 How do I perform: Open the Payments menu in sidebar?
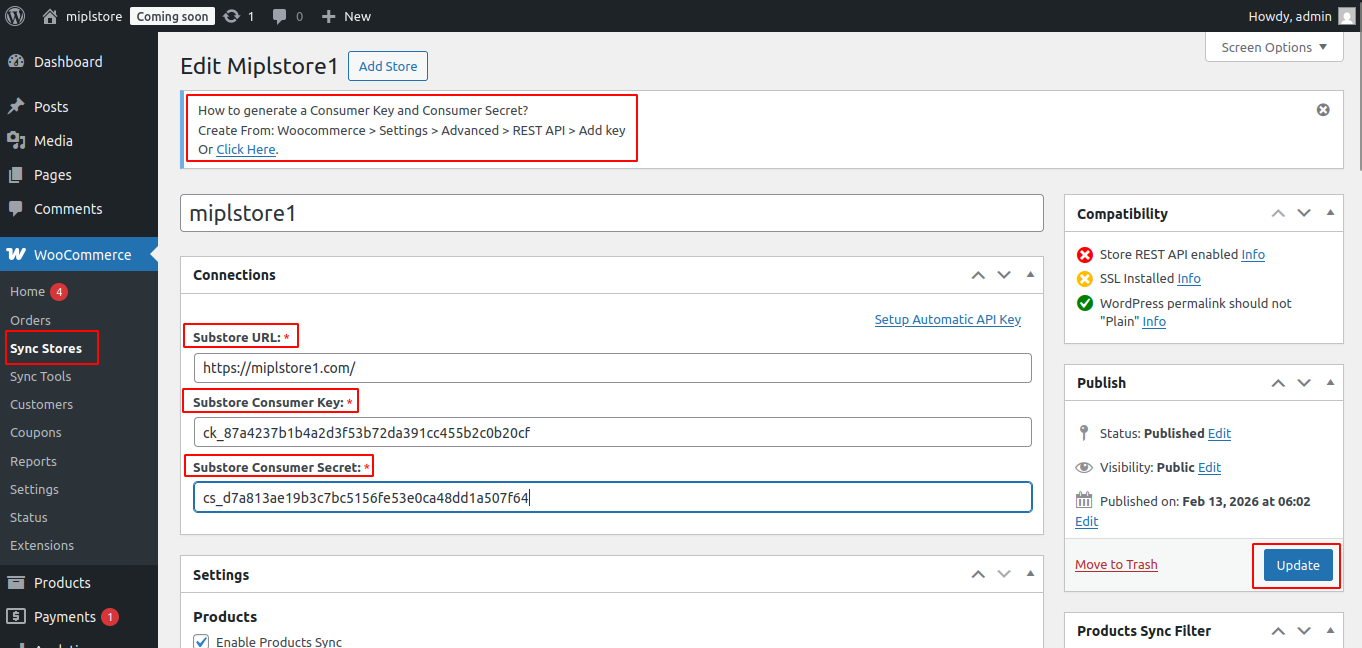(64, 617)
